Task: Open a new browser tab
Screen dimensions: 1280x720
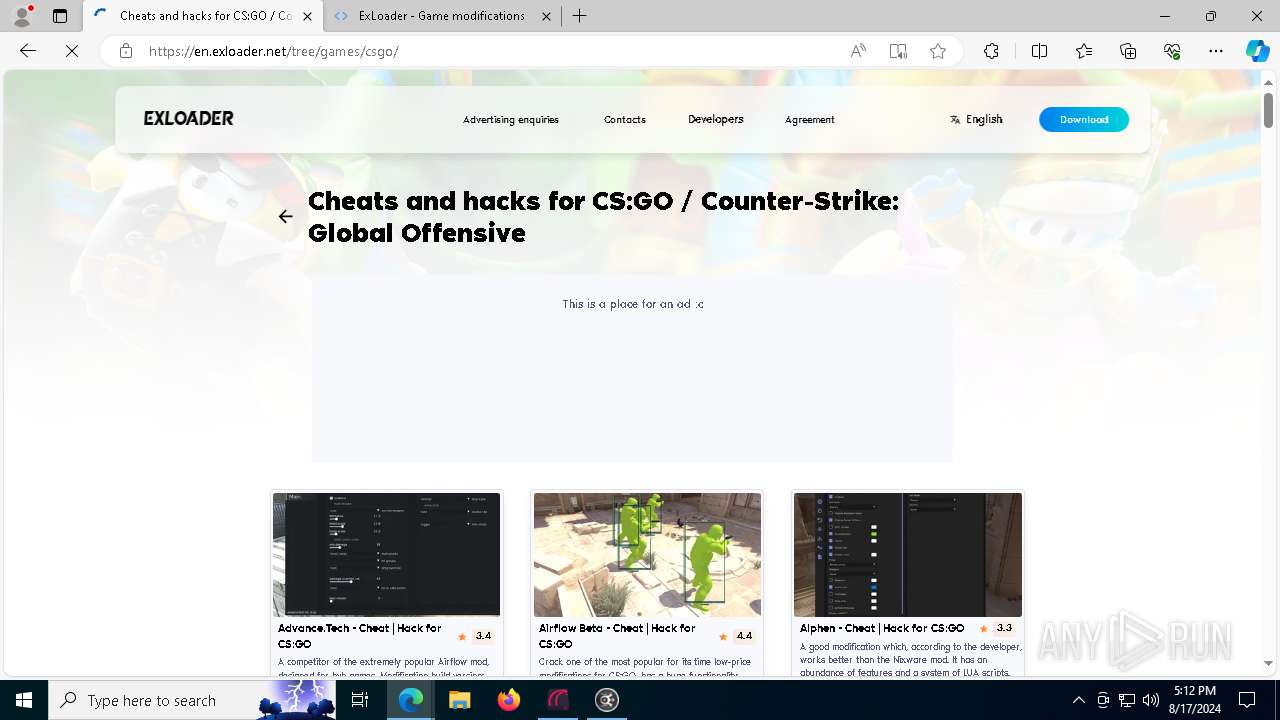Action: click(579, 16)
